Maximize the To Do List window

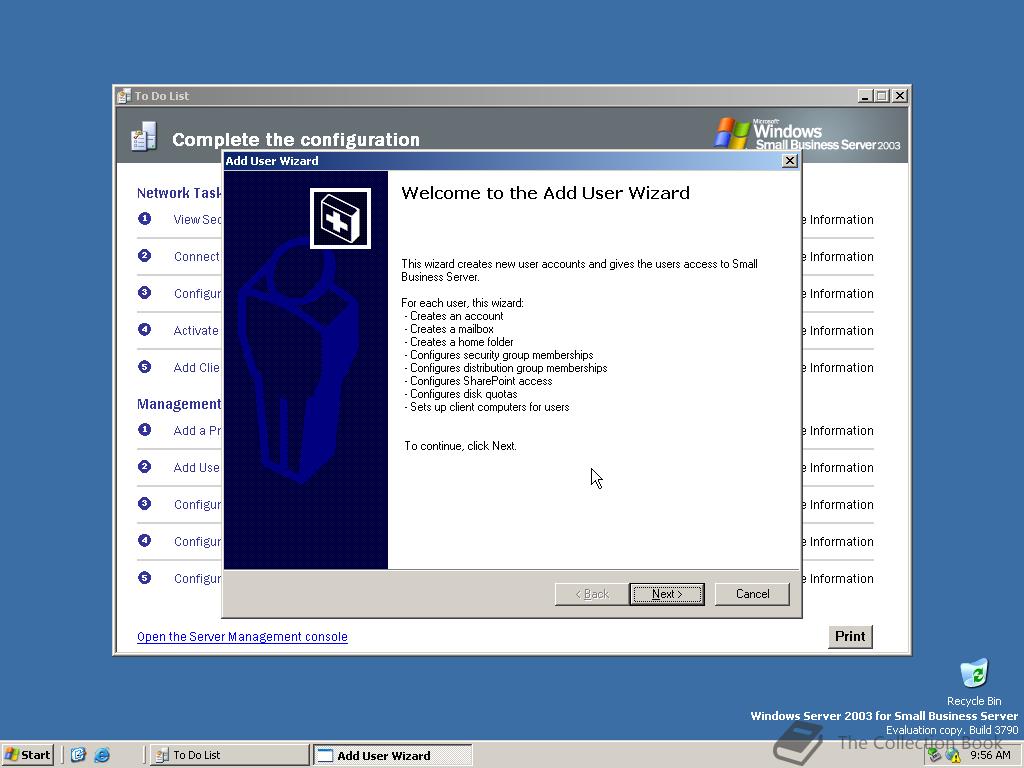point(882,96)
